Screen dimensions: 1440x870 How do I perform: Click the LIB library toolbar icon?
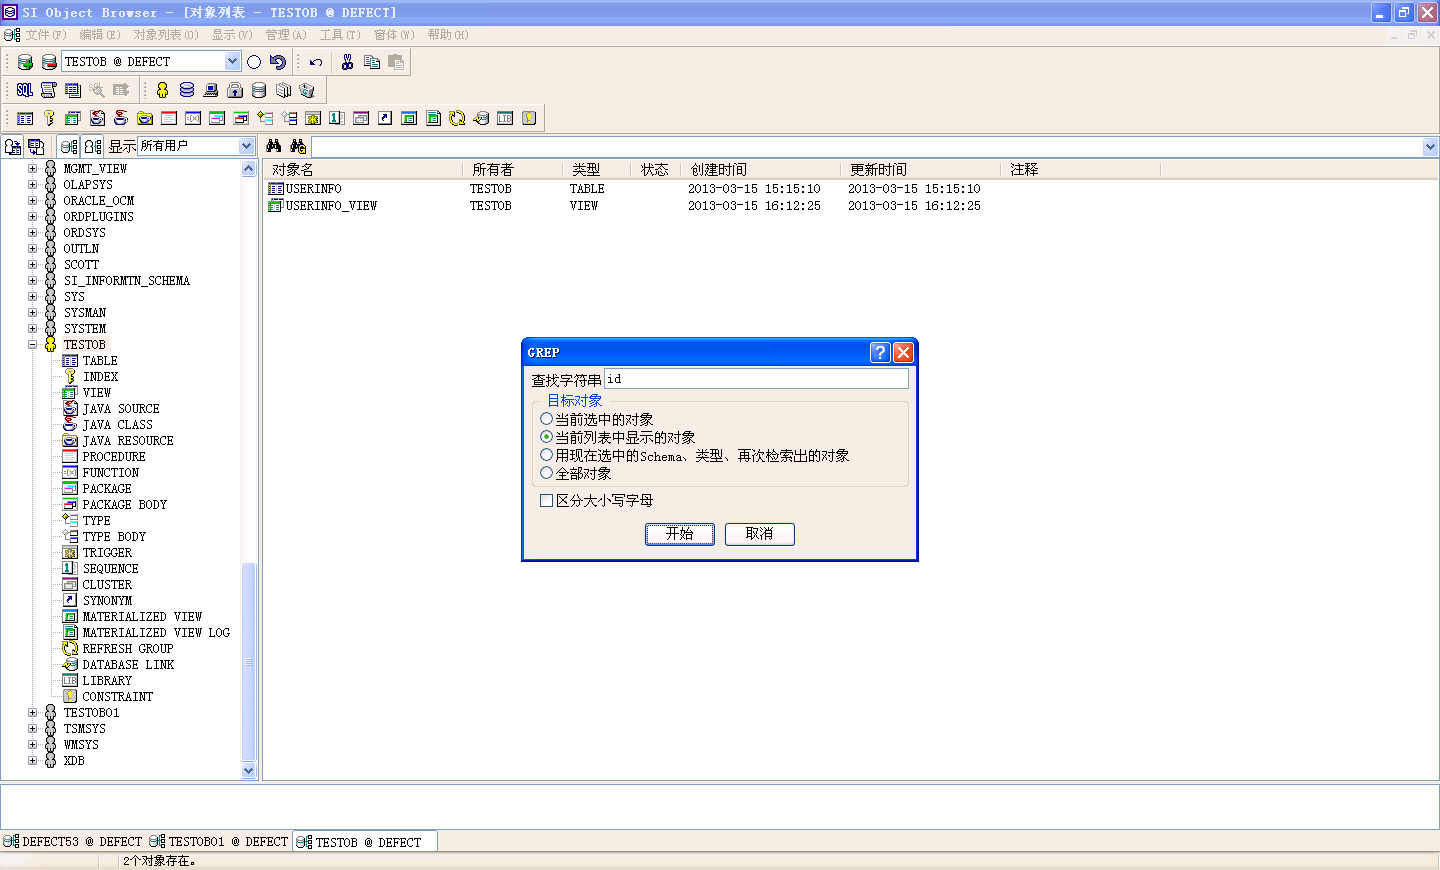tap(505, 118)
